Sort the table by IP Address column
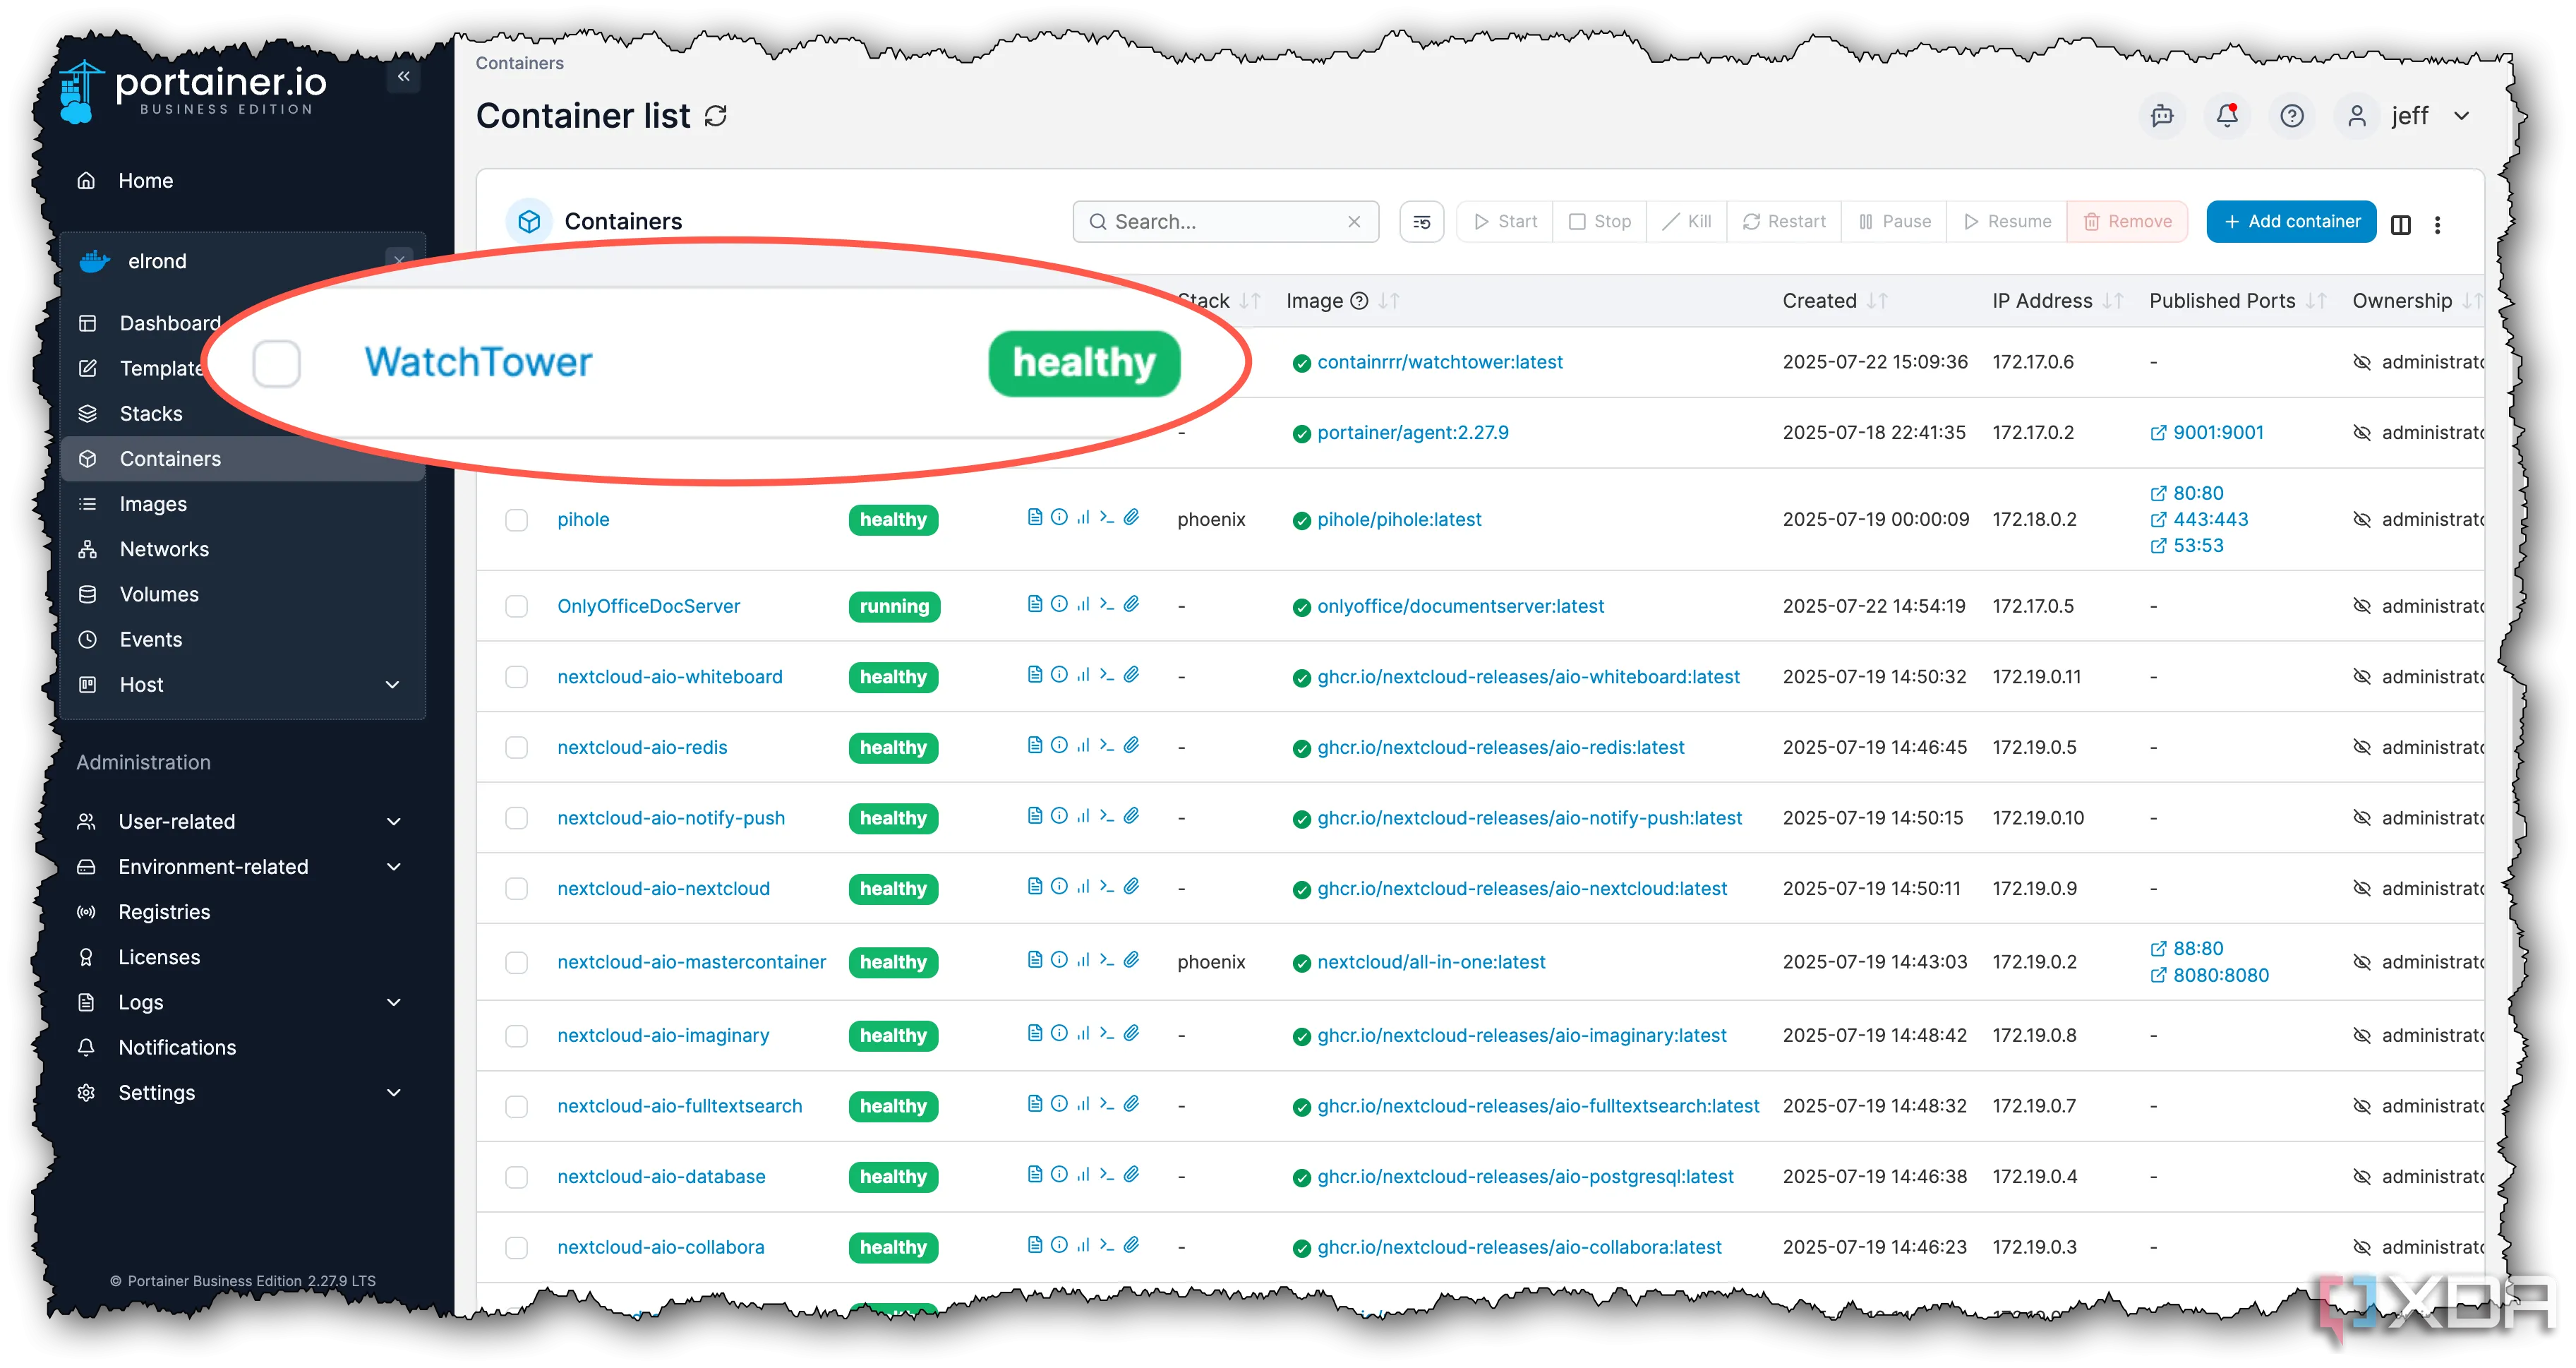2576x1368 pixels. point(2057,301)
